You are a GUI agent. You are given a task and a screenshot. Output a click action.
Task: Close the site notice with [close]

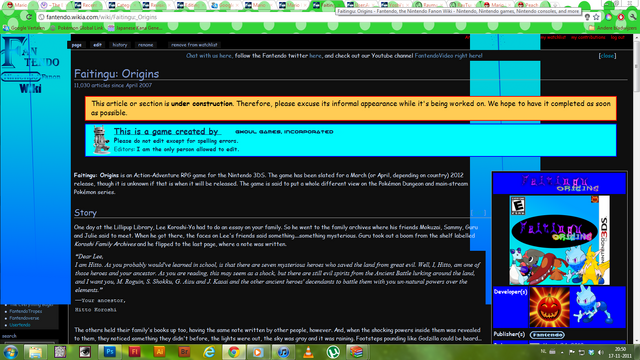607,56
